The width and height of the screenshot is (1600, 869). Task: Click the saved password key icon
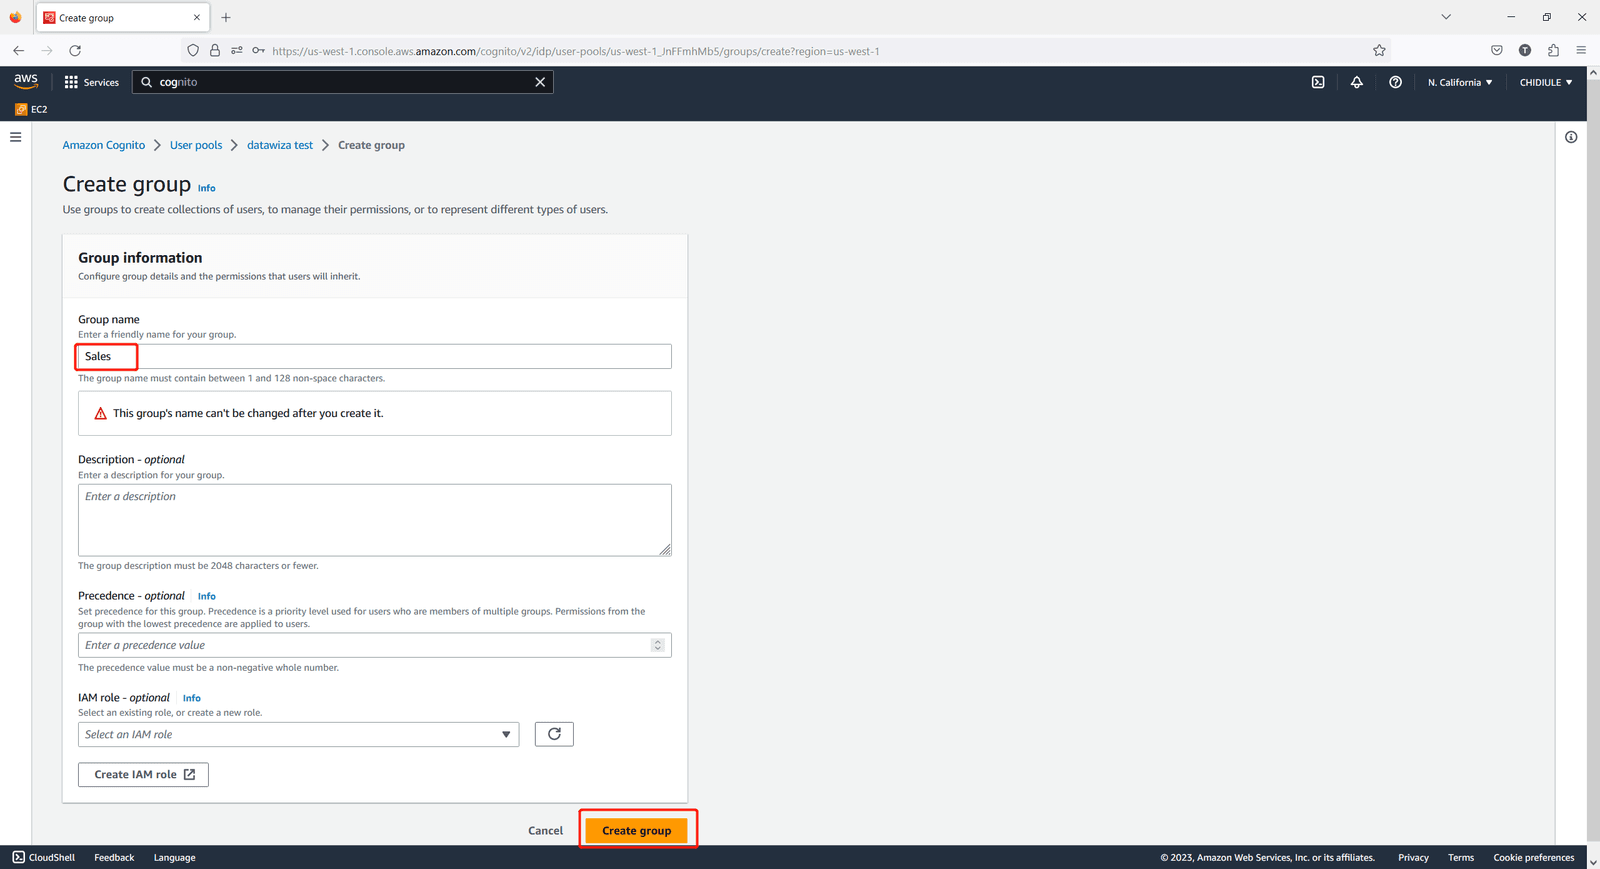258,50
